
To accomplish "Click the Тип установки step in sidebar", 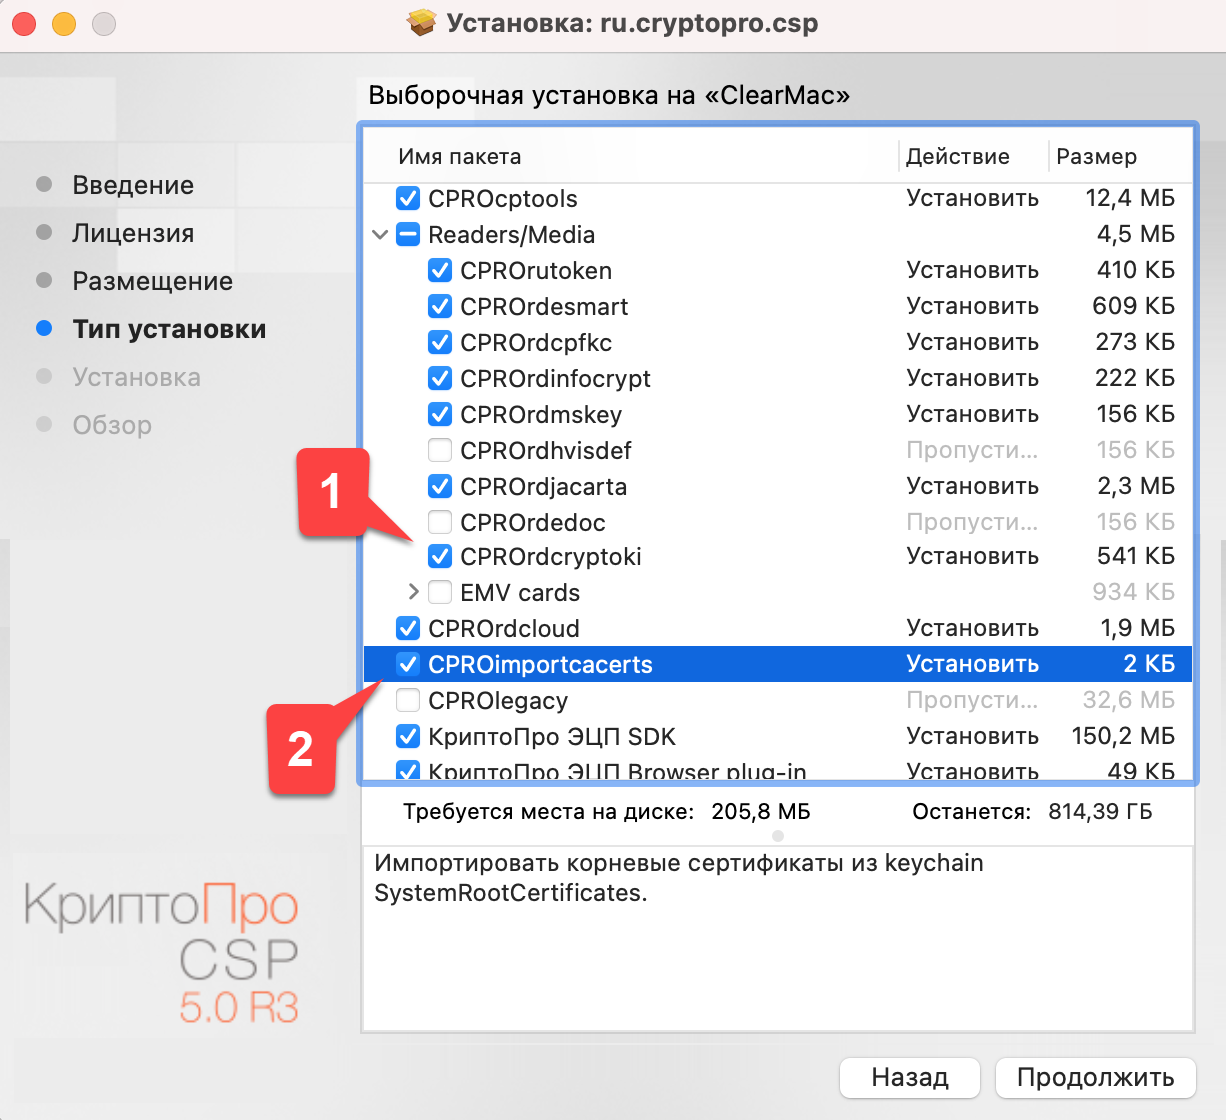I will click(x=169, y=329).
